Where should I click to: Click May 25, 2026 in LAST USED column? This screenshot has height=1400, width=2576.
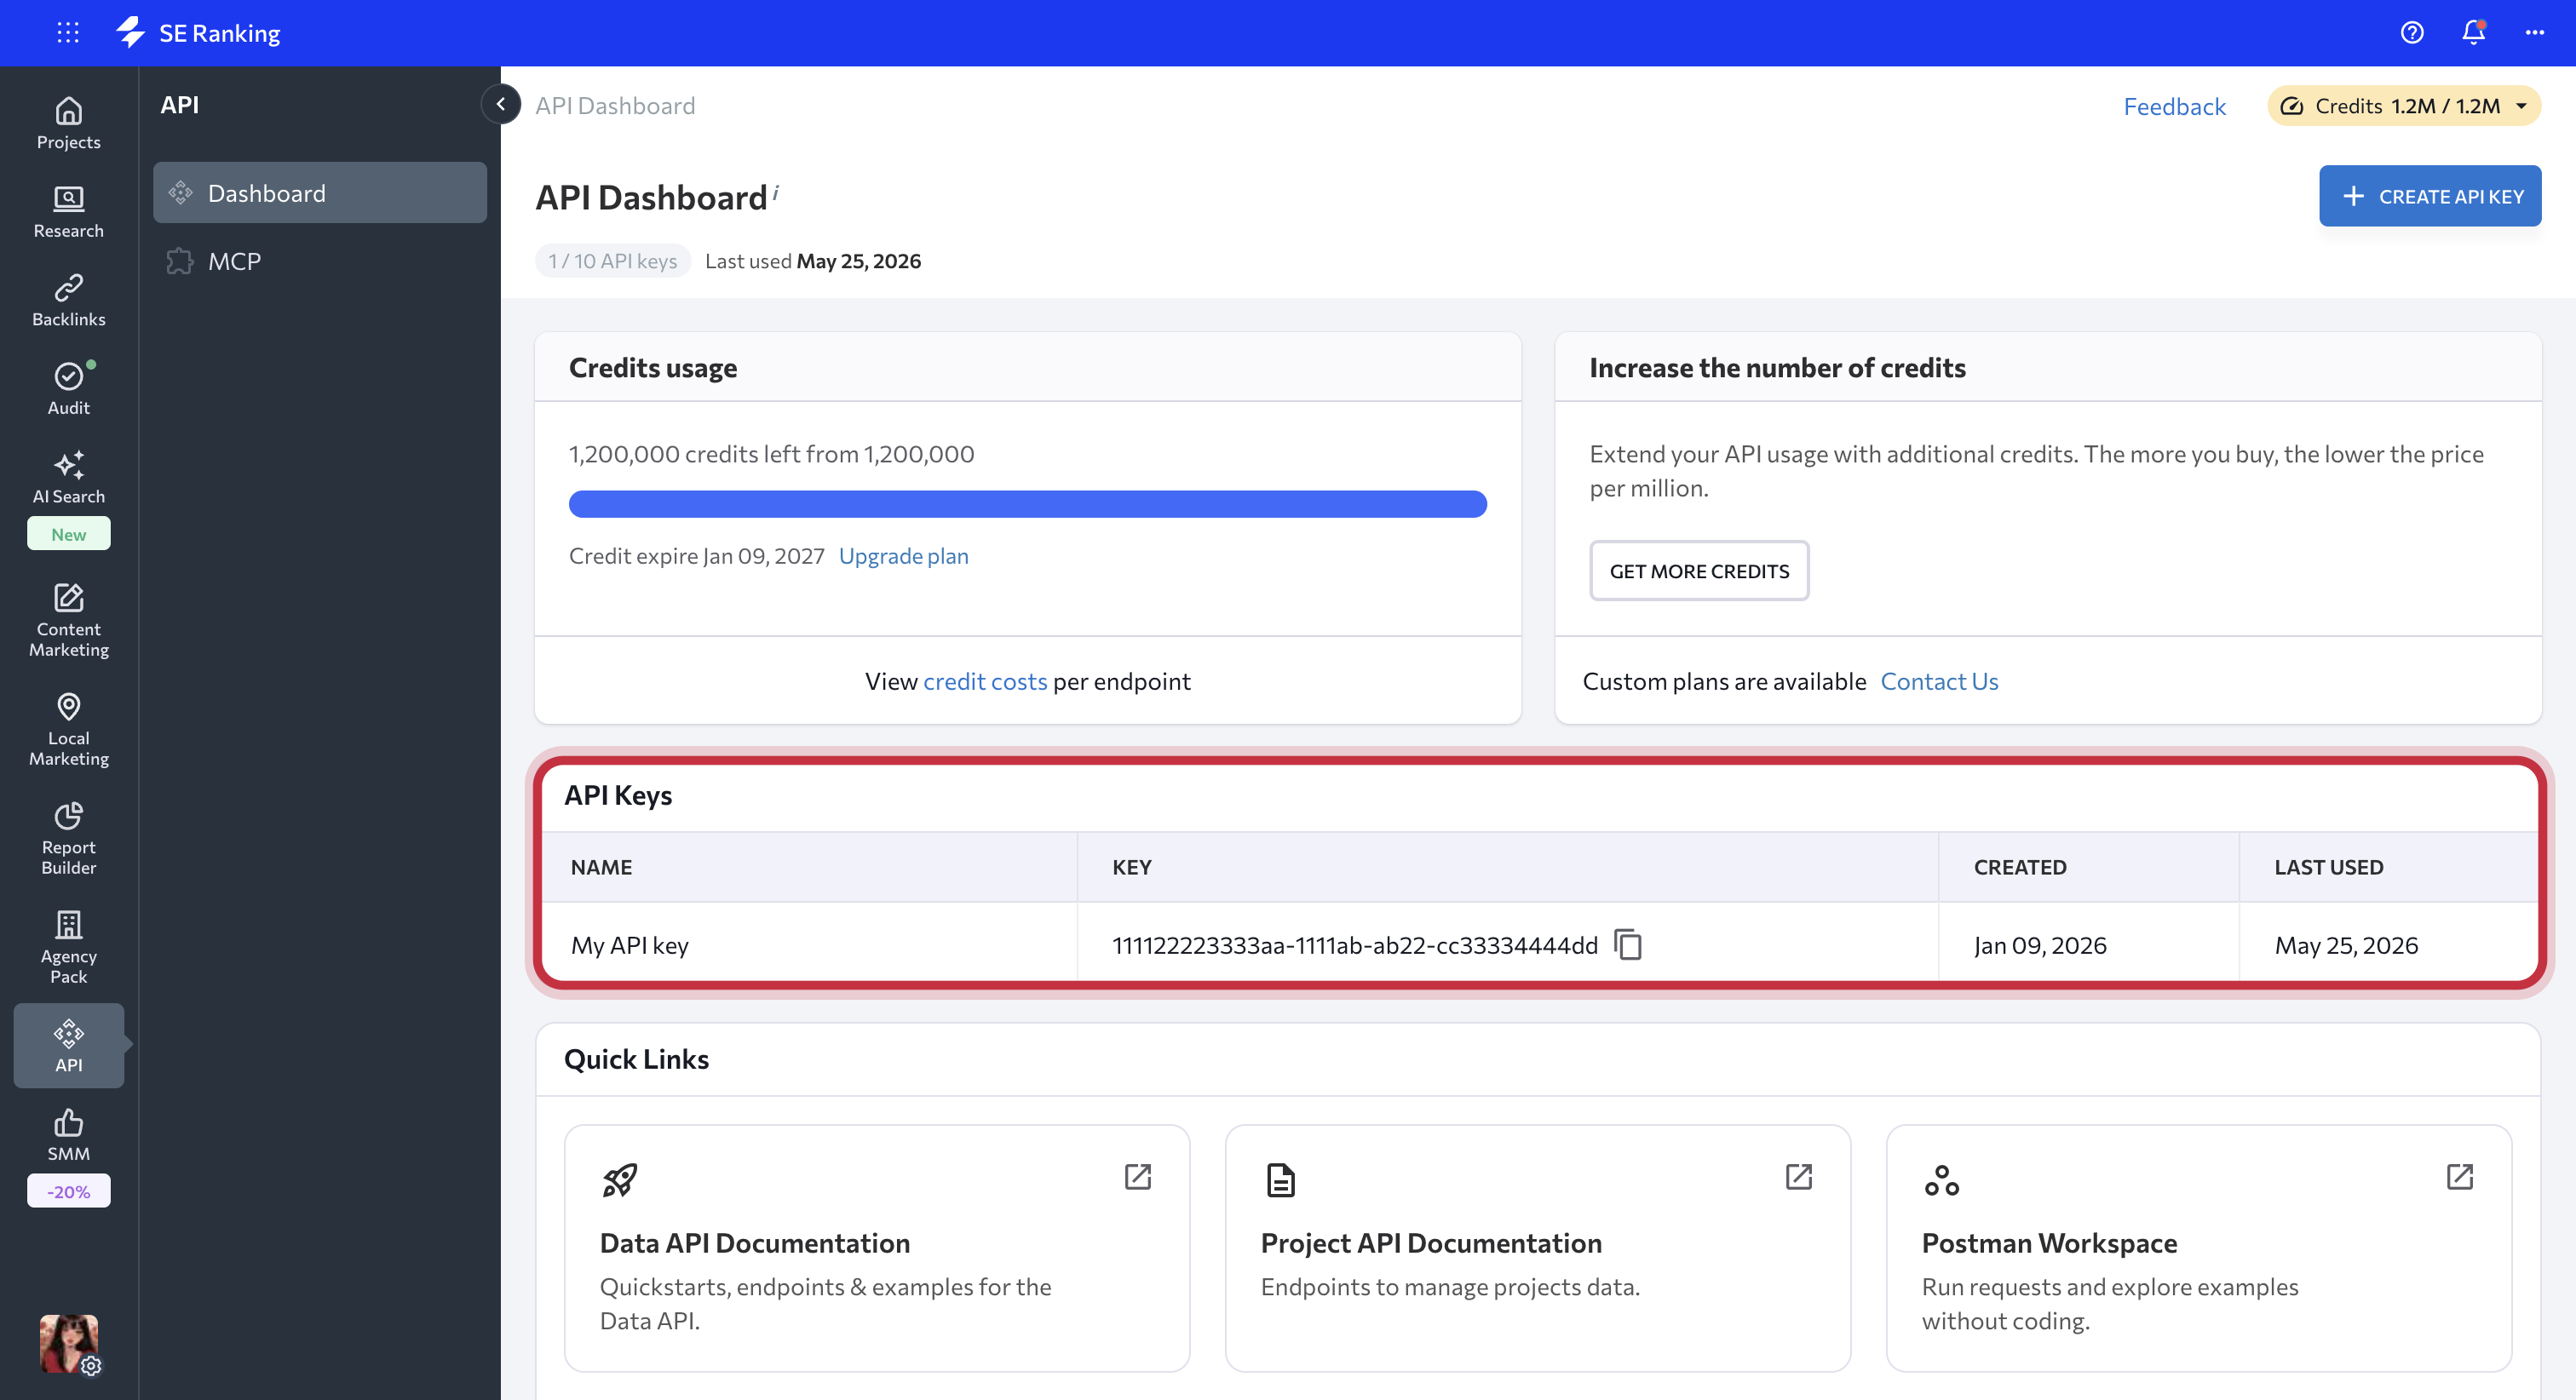pos(2345,944)
